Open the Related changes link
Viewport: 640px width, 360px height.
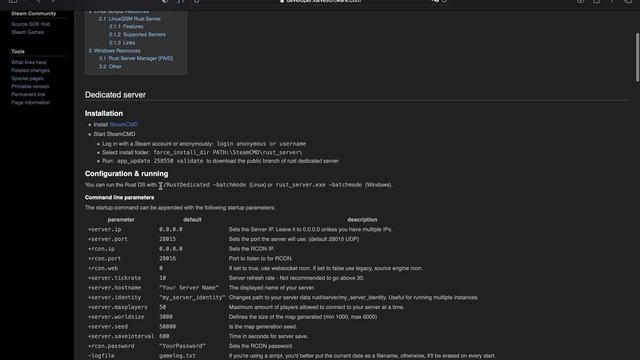pos(30,71)
